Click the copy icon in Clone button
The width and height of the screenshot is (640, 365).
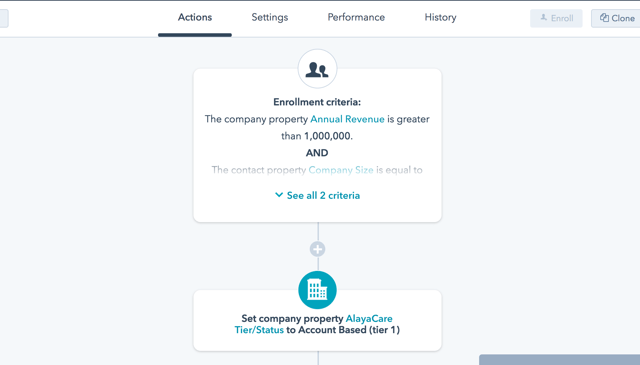coord(604,18)
